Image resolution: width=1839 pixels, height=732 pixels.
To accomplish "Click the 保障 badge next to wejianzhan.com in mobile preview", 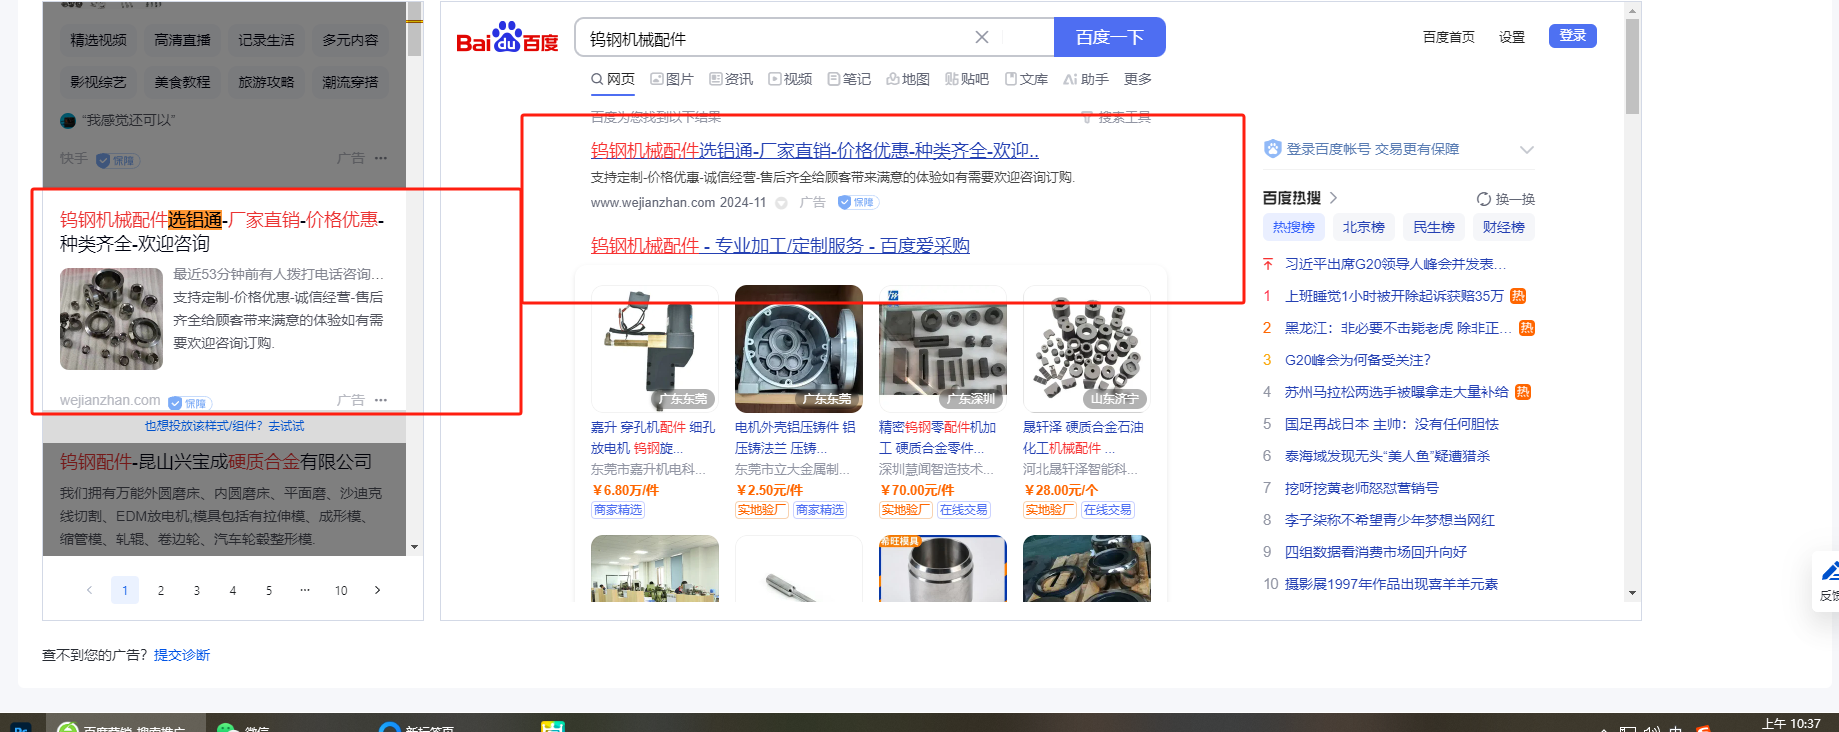I will pyautogui.click(x=188, y=403).
